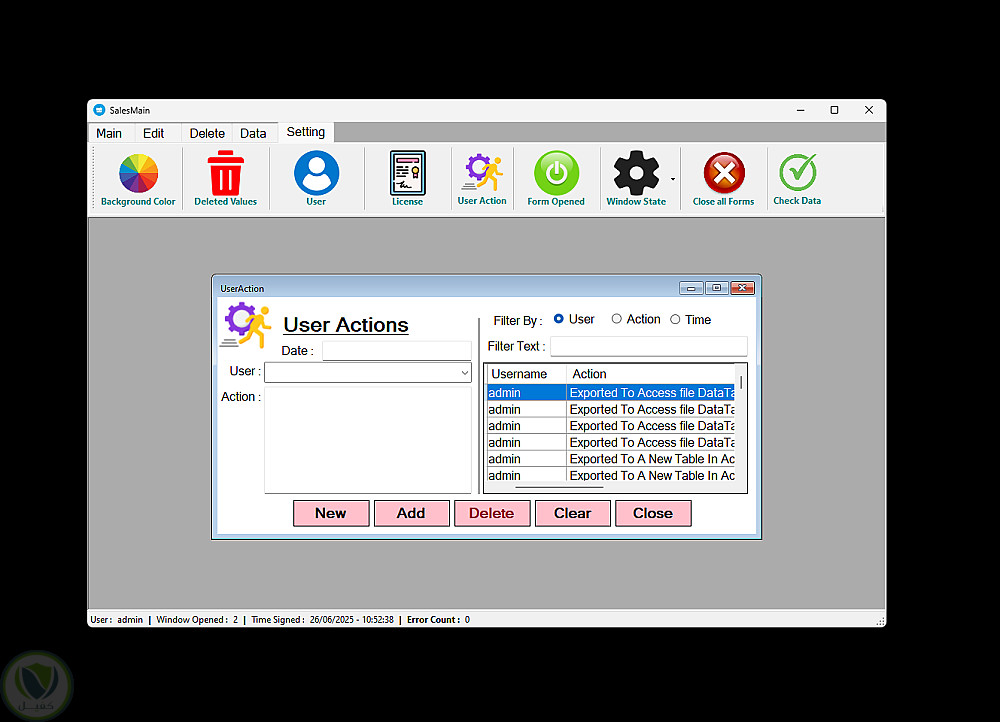Click the Filter Text input field
Screen dimensions: 1000x722
coord(649,346)
